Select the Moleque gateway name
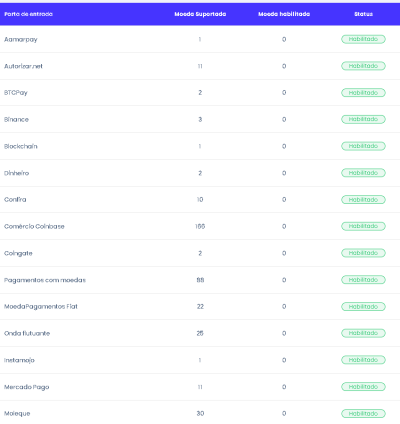This screenshot has width=400, height=424. point(17,414)
